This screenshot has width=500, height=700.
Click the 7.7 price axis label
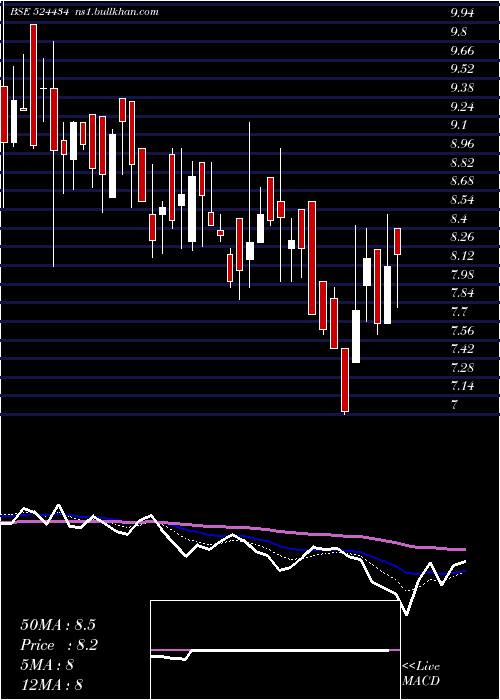click(x=459, y=312)
